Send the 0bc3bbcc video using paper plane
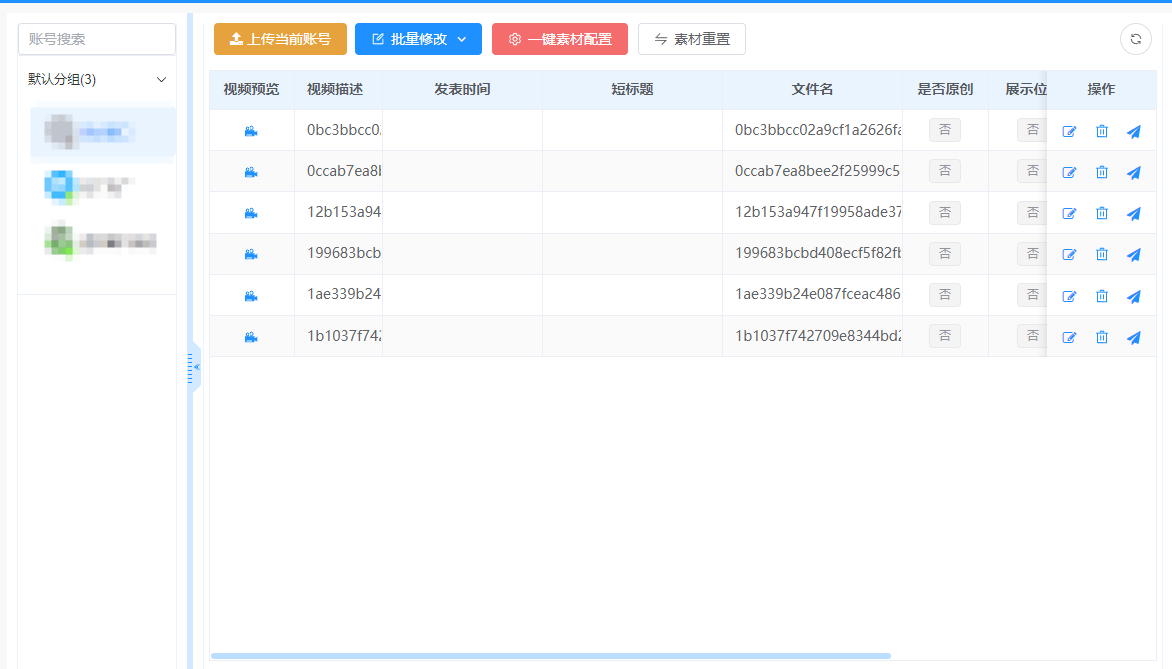Image resolution: width=1172 pixels, height=669 pixels. pyautogui.click(x=1133, y=131)
